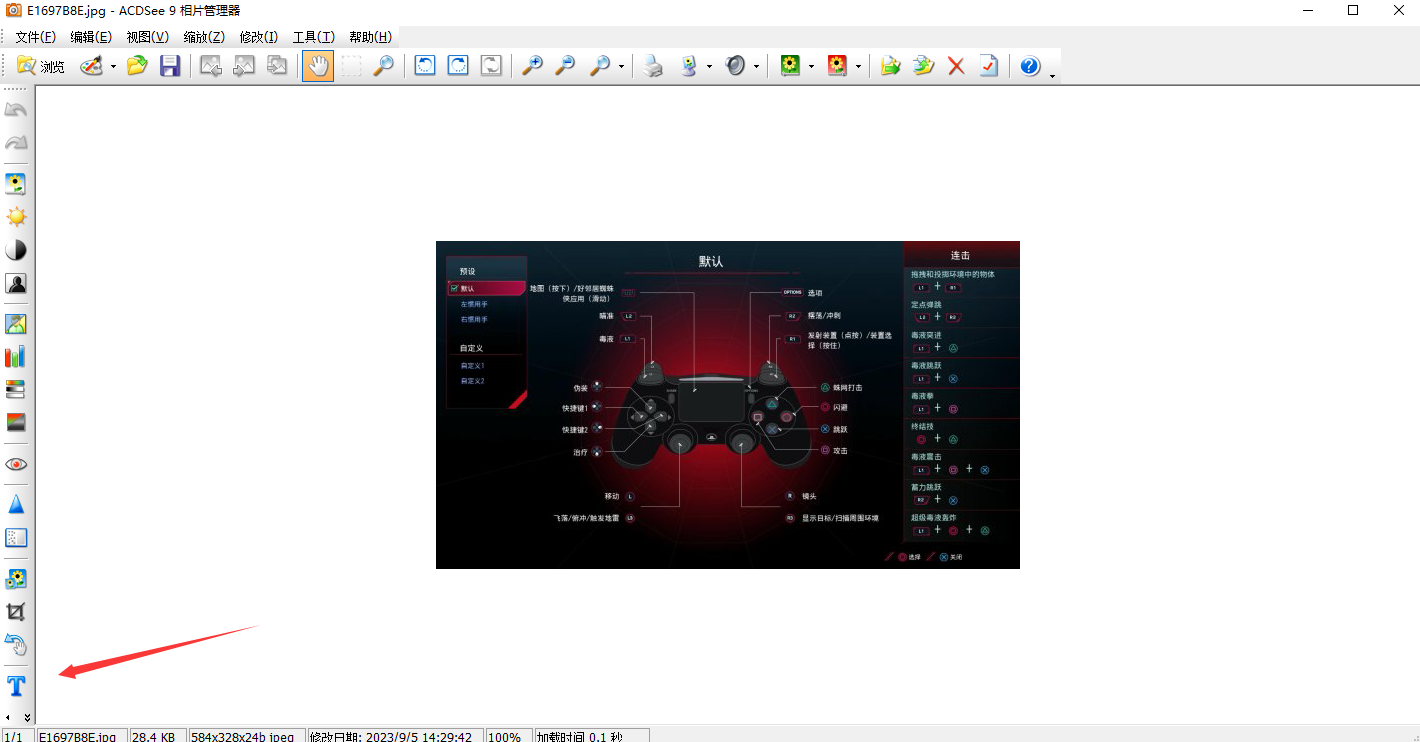Toggle the magnifier view tool
This screenshot has height=742, width=1420.
coord(384,65)
